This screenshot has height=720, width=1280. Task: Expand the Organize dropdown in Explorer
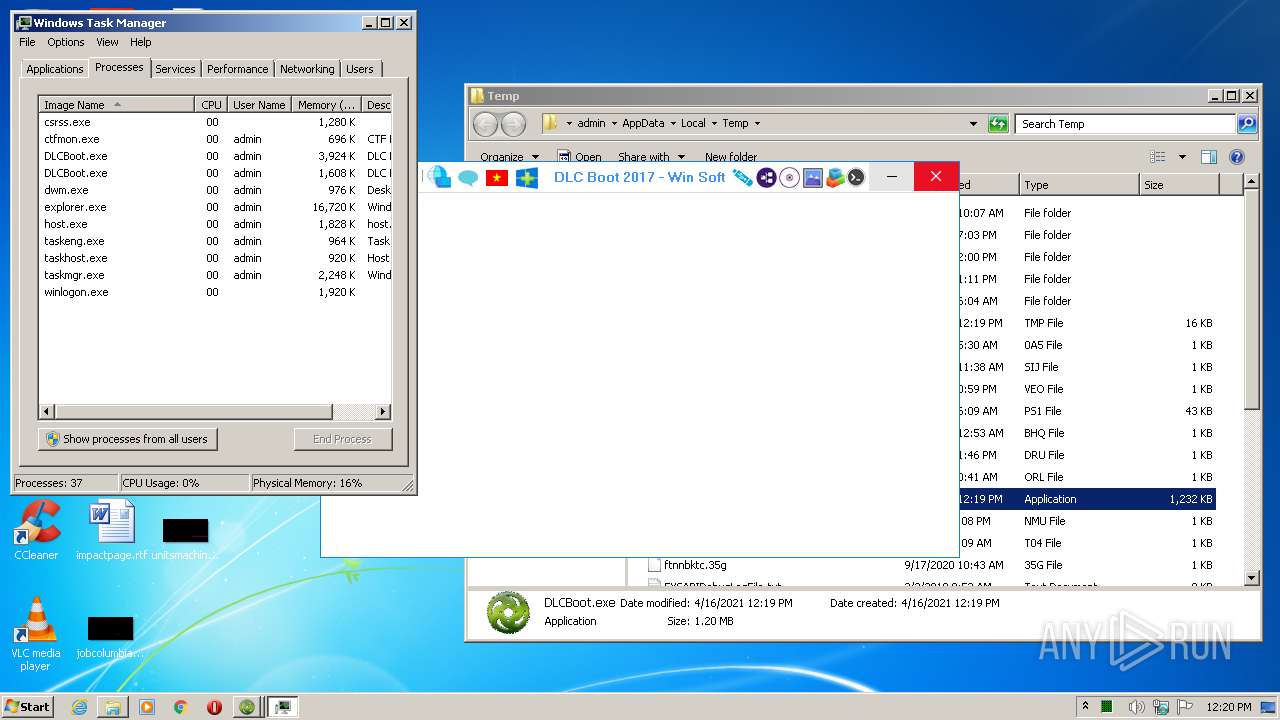pos(508,157)
